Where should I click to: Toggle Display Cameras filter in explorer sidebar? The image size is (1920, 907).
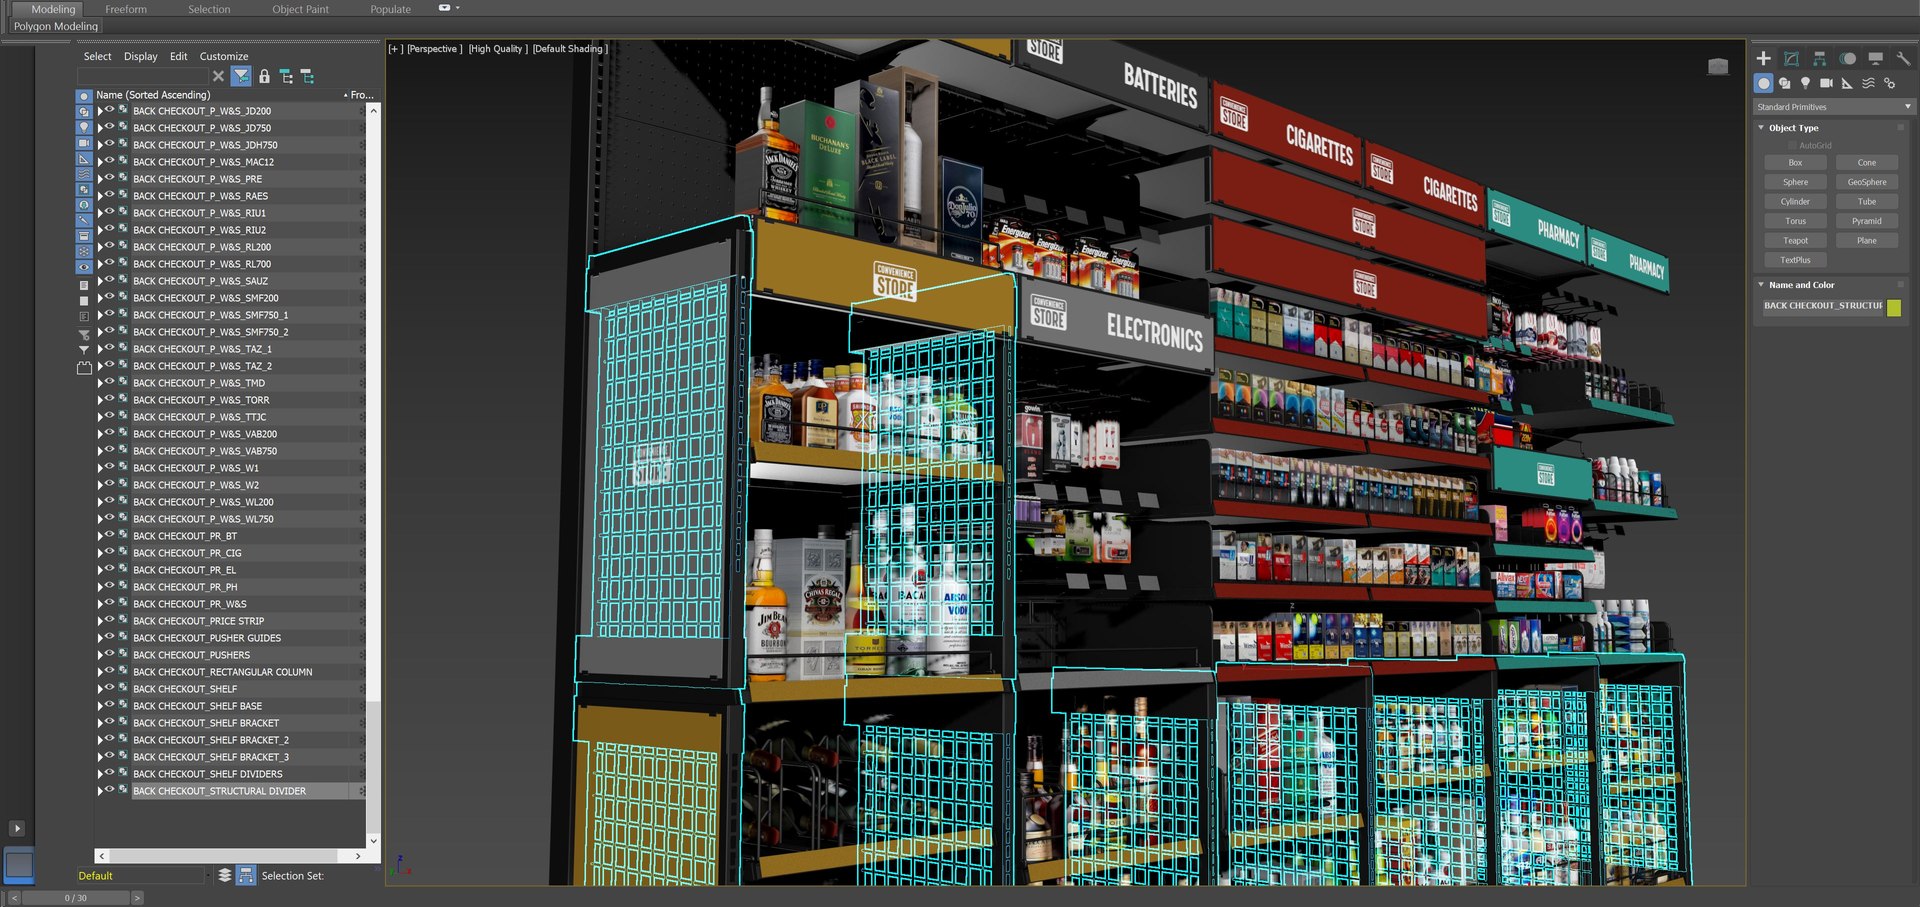point(84,143)
